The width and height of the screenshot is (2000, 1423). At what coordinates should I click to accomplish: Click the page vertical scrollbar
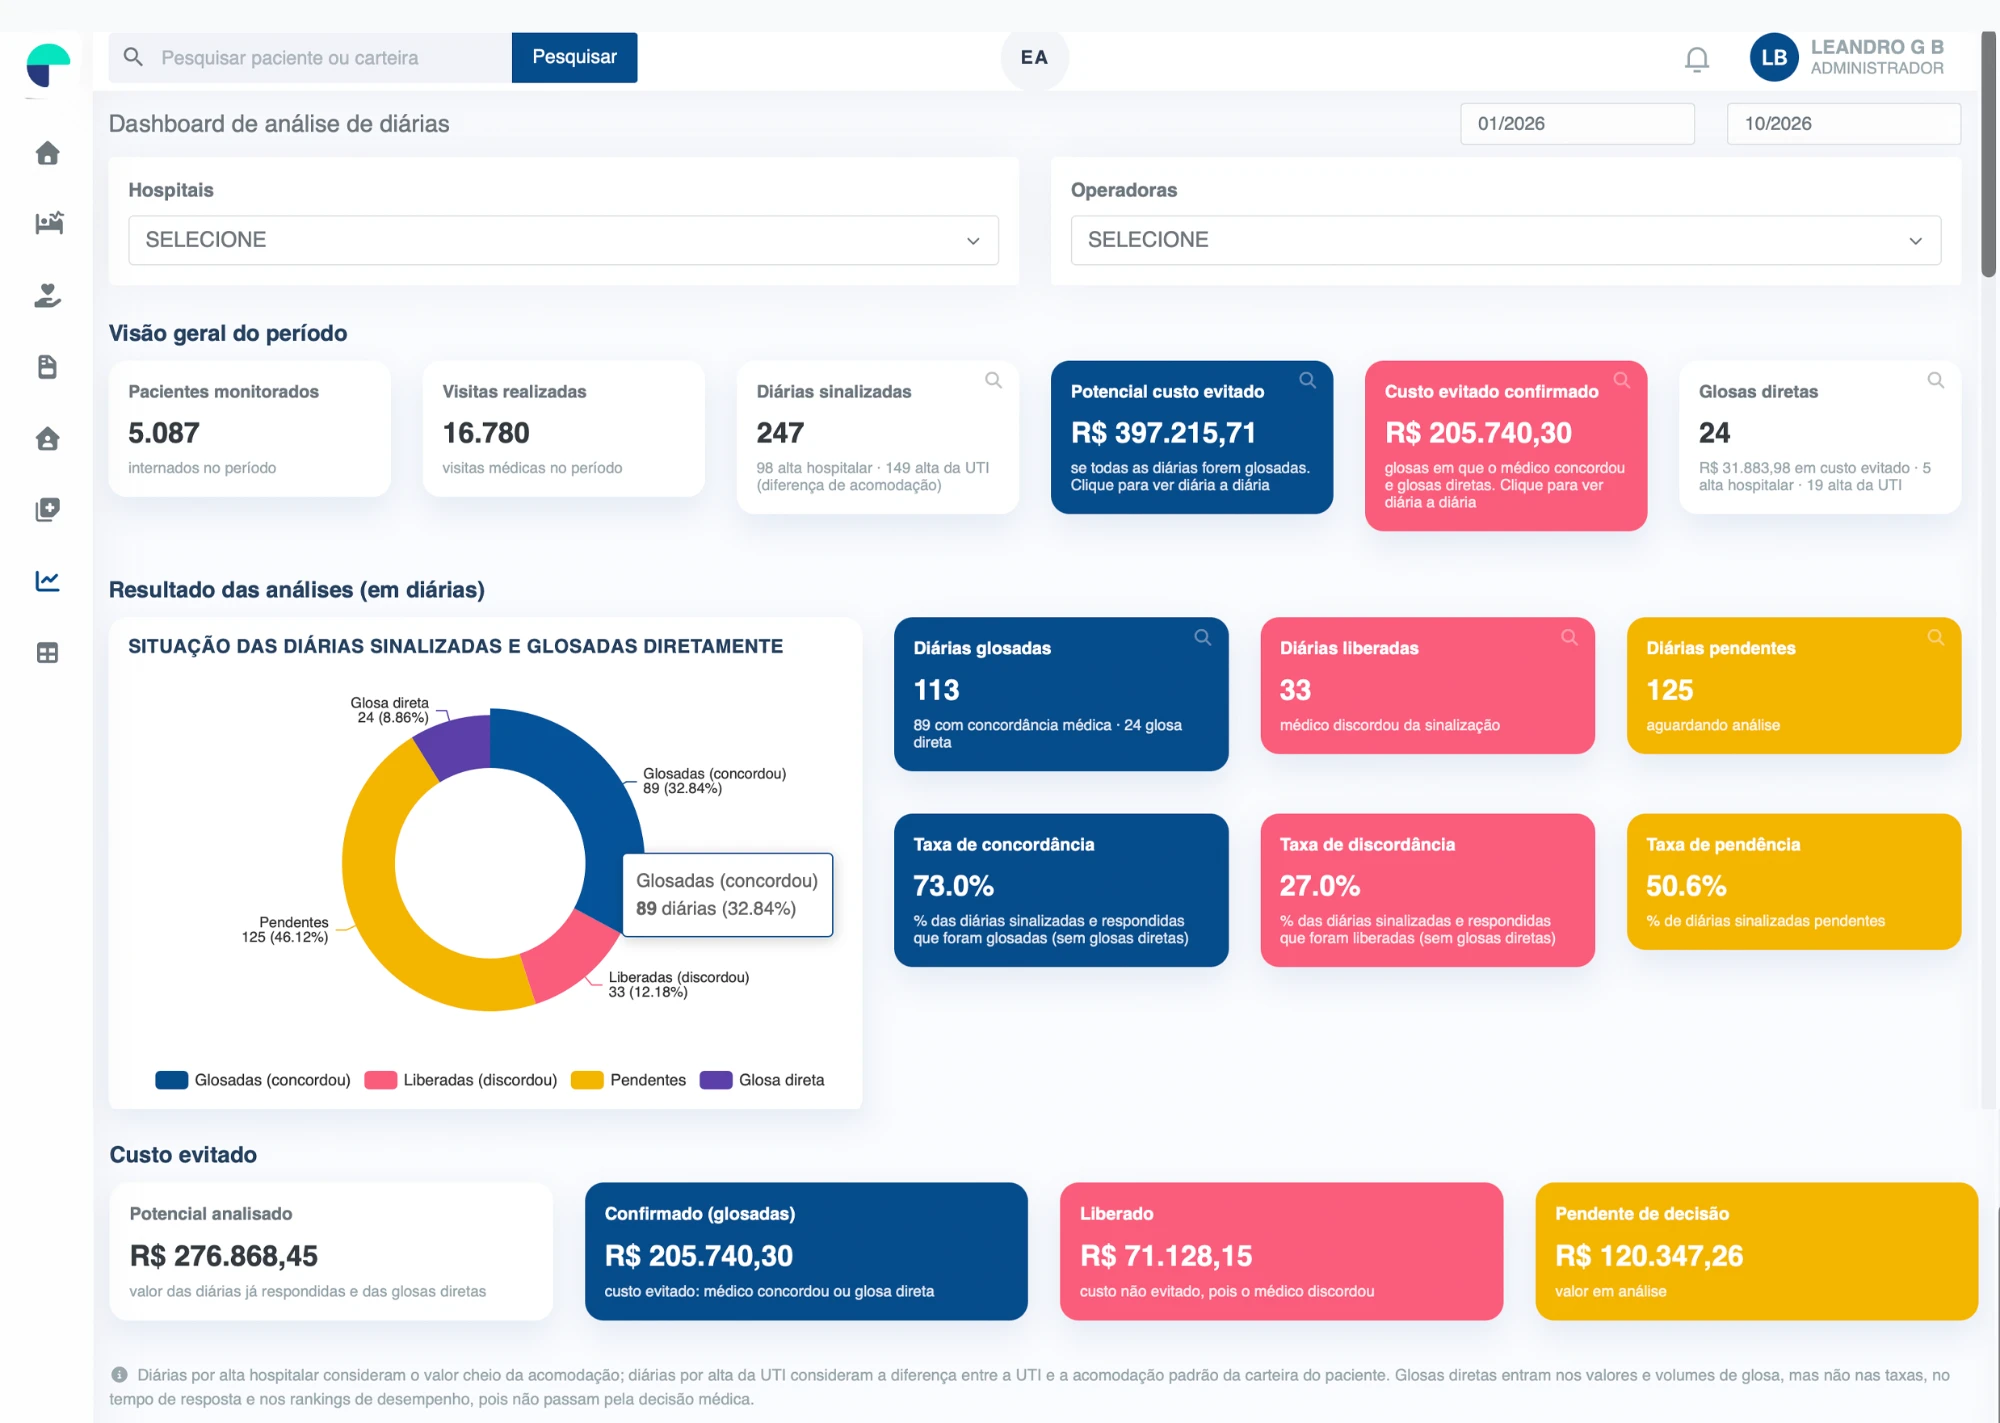point(1989,155)
